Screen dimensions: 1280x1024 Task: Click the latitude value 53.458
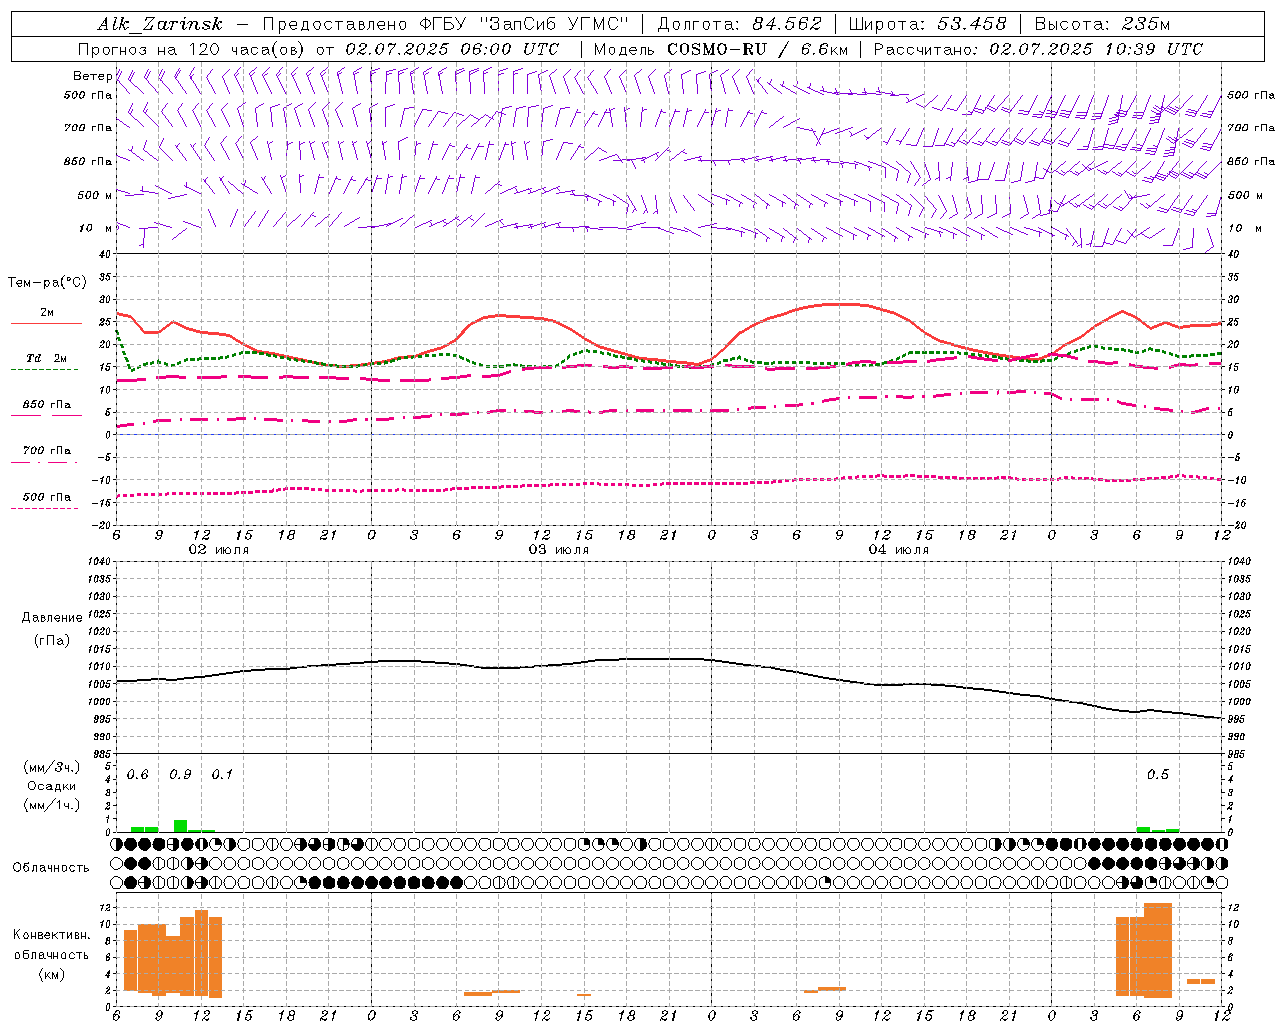pos(971,24)
